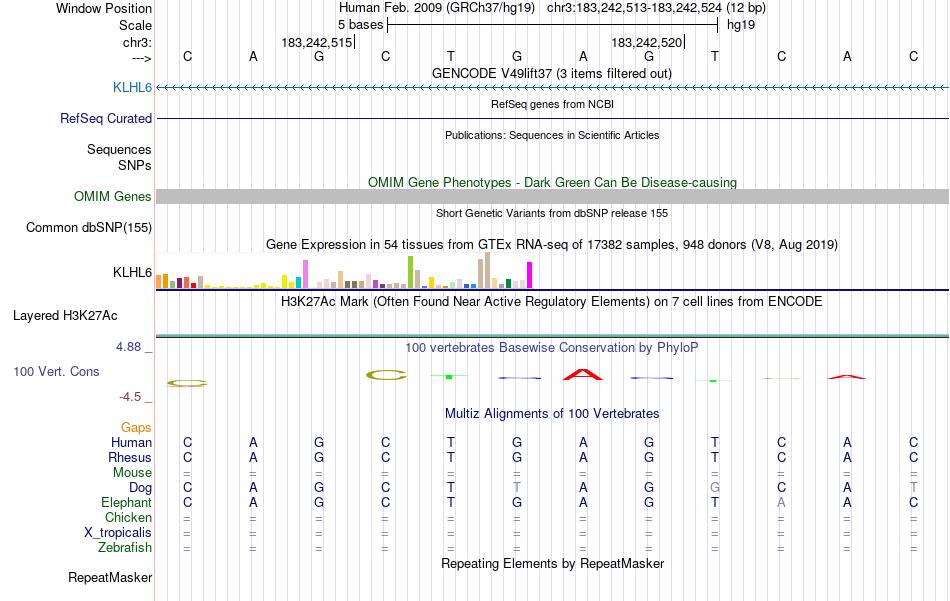Click the Sequences track label
The image size is (950, 601).
tap(119, 149)
